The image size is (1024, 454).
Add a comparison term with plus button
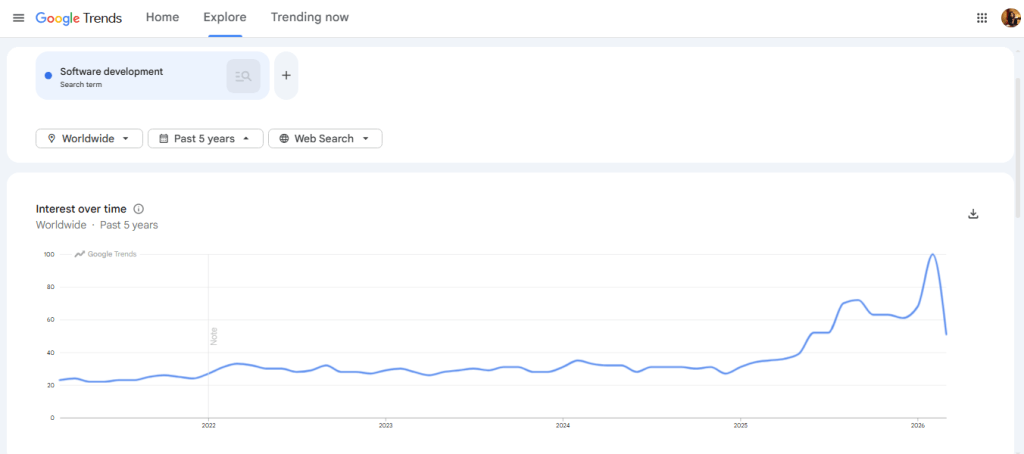(x=286, y=76)
